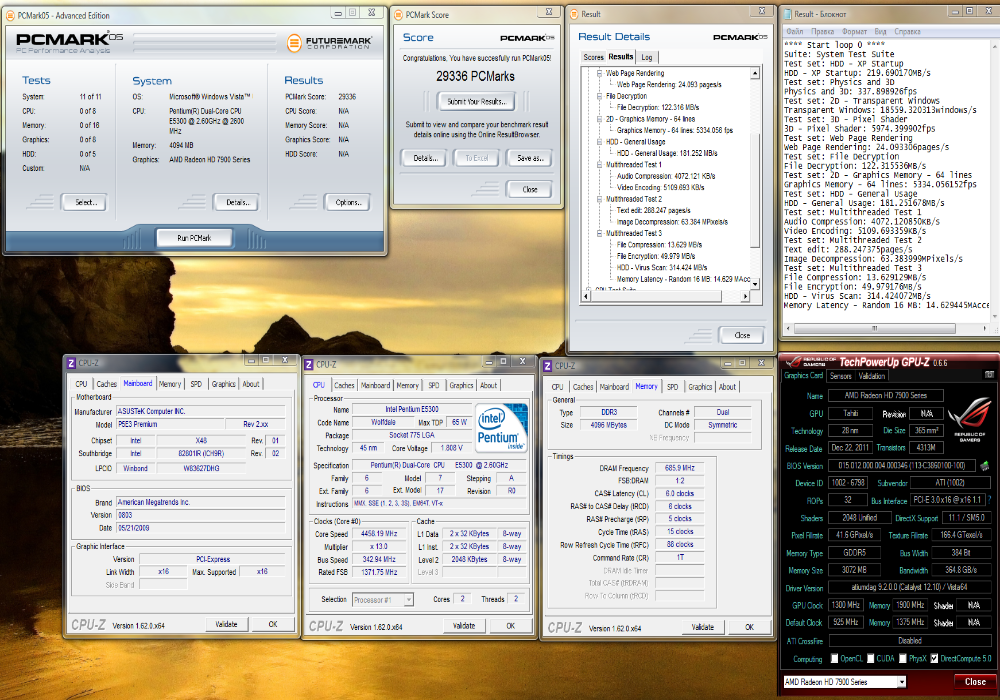Click the Result window title bar icon
1000x700 pixels.
point(574,14)
